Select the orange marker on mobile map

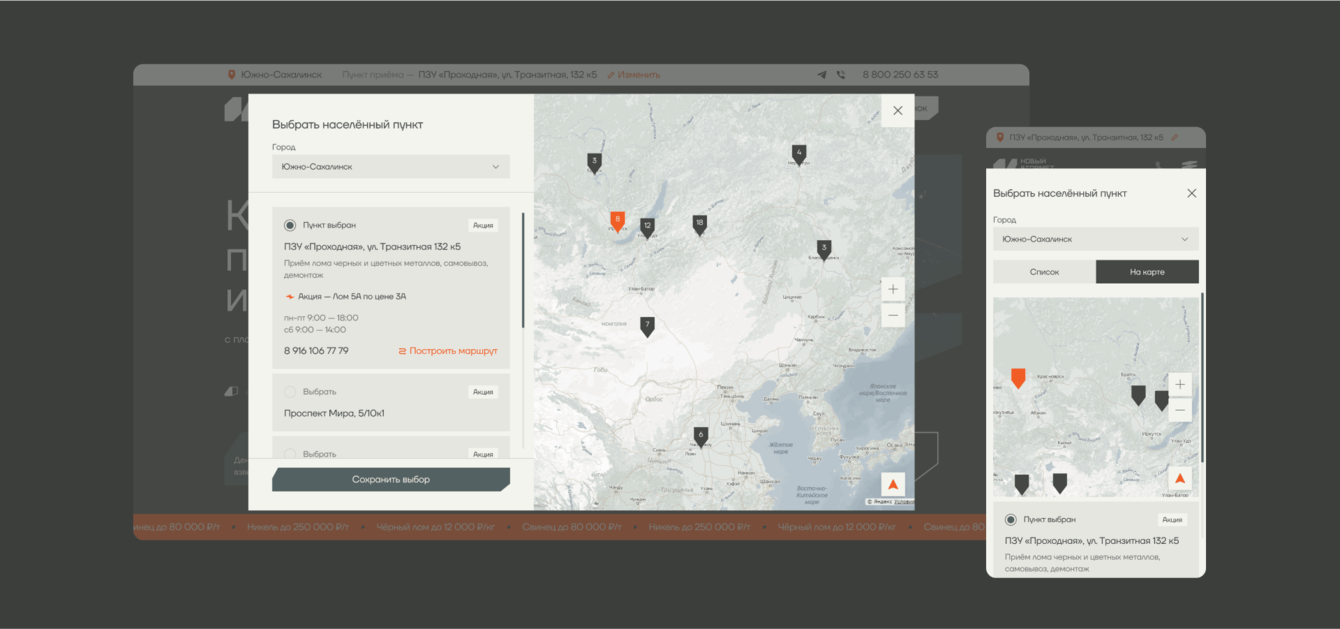click(x=1018, y=378)
